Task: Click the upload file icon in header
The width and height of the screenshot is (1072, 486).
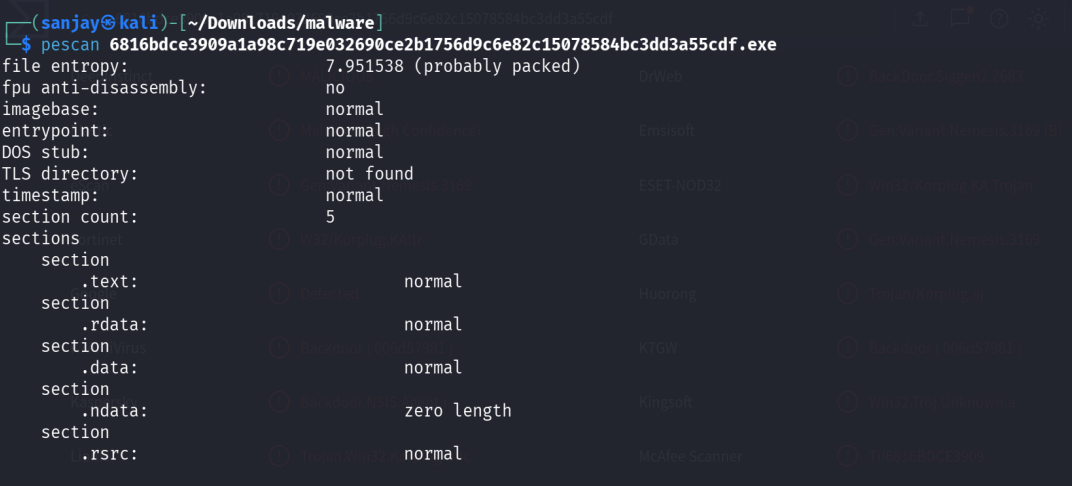Action: coord(920,18)
